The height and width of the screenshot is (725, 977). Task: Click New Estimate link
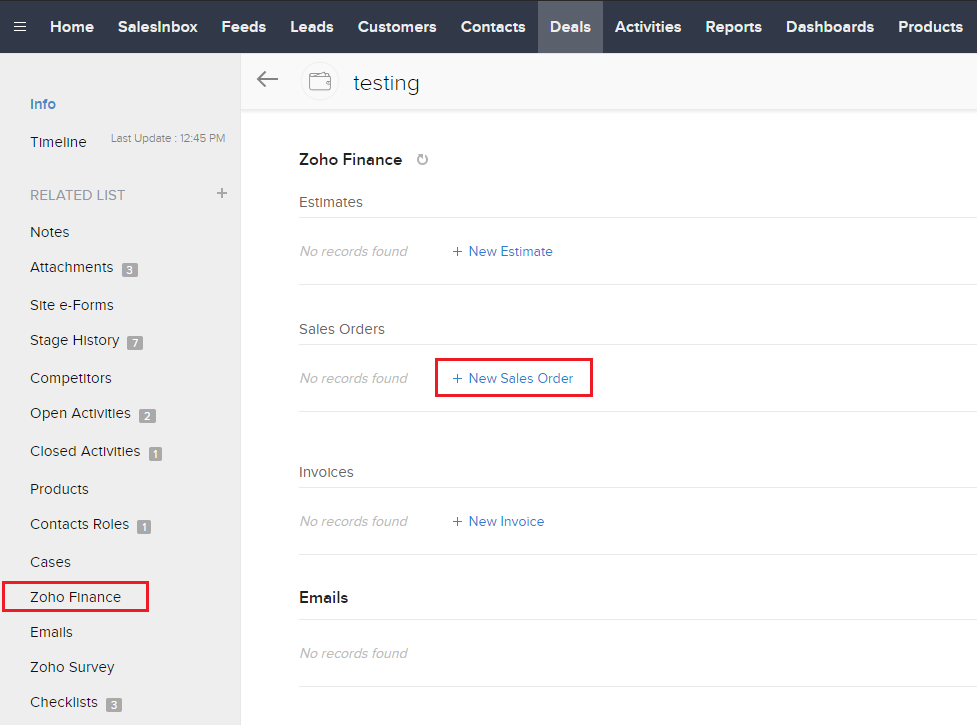click(502, 251)
